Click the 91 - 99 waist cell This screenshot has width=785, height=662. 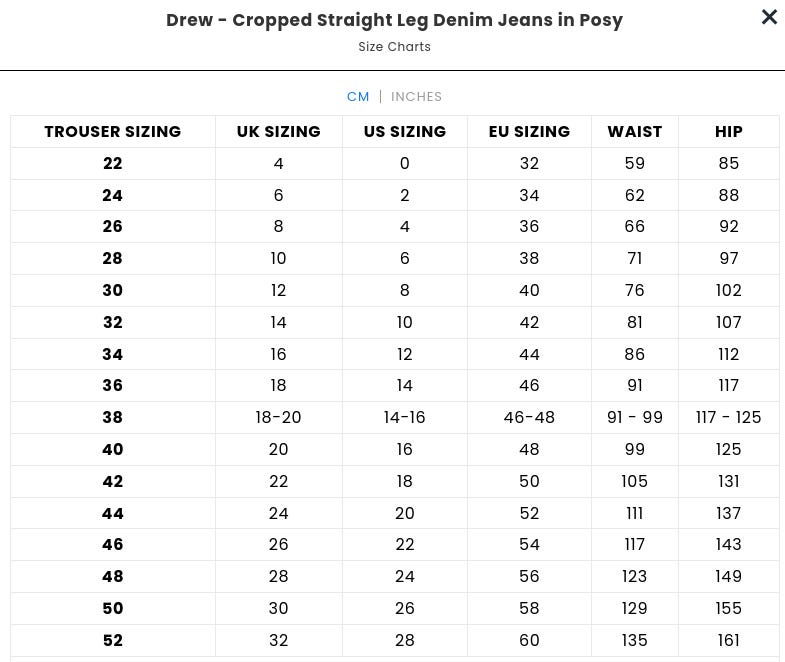635,418
